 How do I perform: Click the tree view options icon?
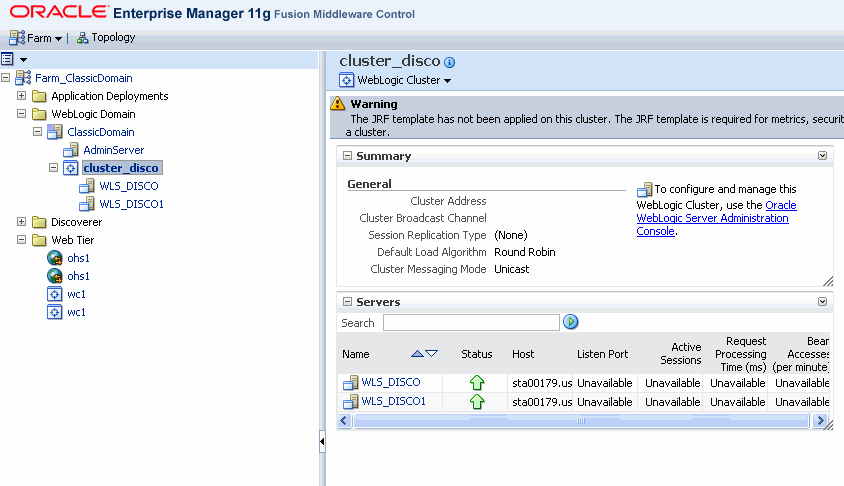(8, 60)
